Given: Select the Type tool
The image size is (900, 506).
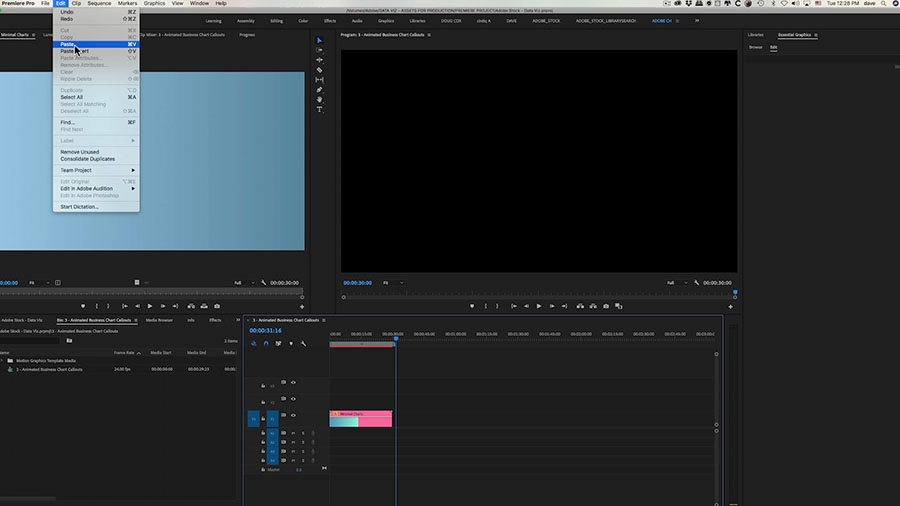Looking at the screenshot, I should (319, 109).
